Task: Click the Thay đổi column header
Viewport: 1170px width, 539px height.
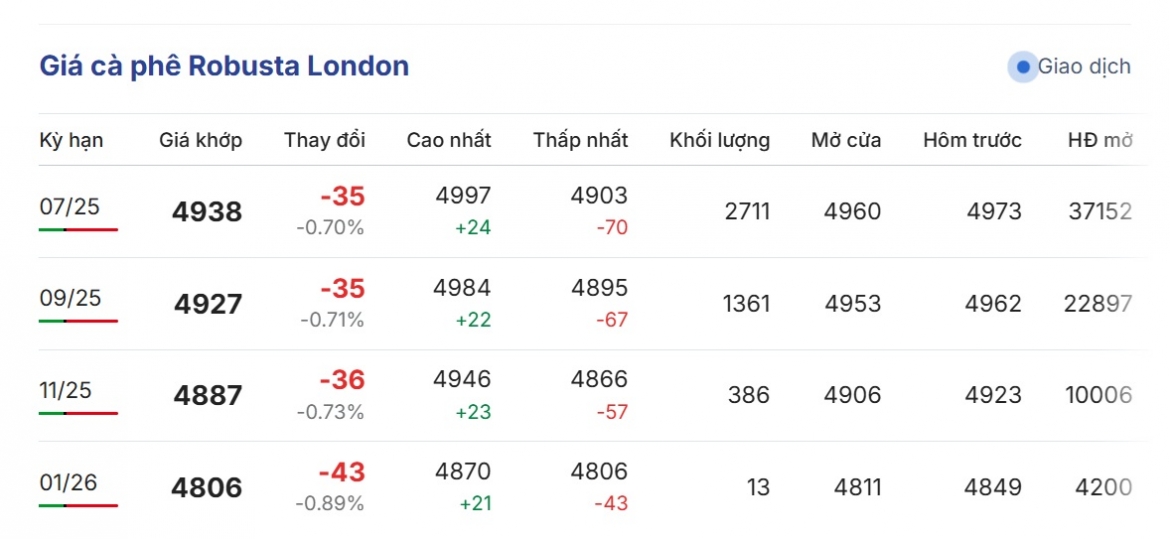Action: point(325,140)
